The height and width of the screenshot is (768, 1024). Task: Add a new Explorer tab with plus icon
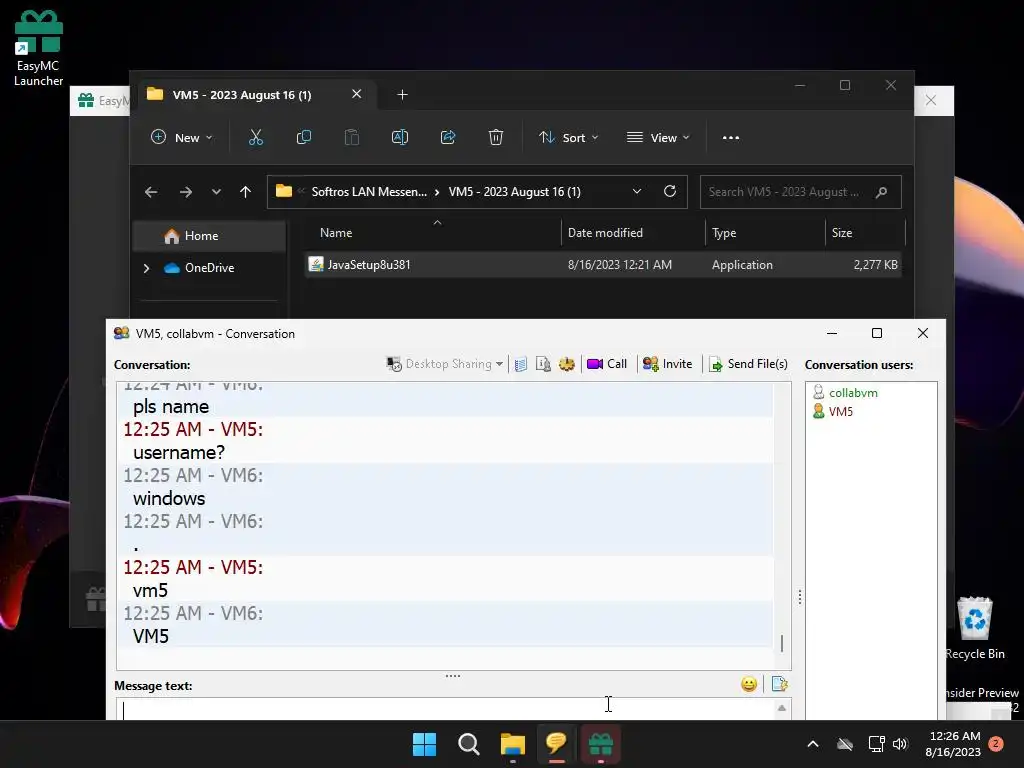pos(402,95)
